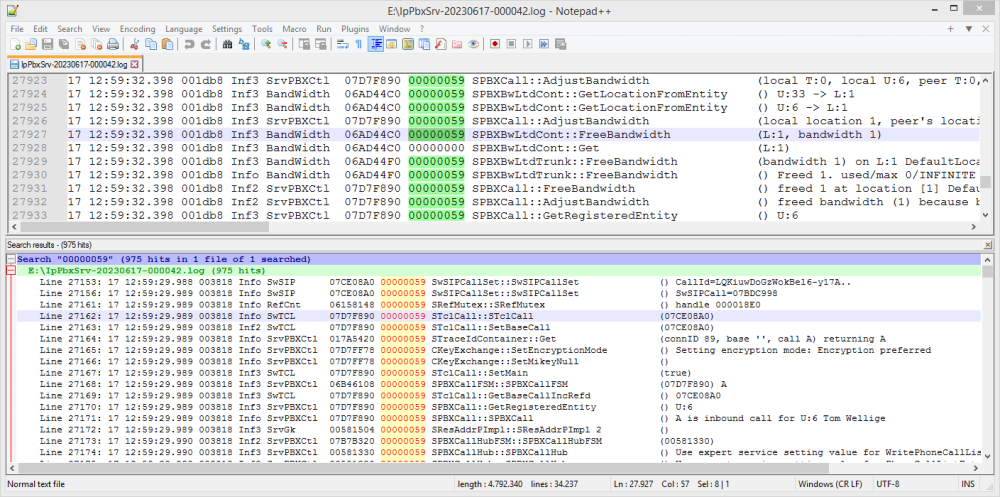Run macro multiple times toolbar icon
Image resolution: width=1000 pixels, height=497 pixels.
(544, 44)
